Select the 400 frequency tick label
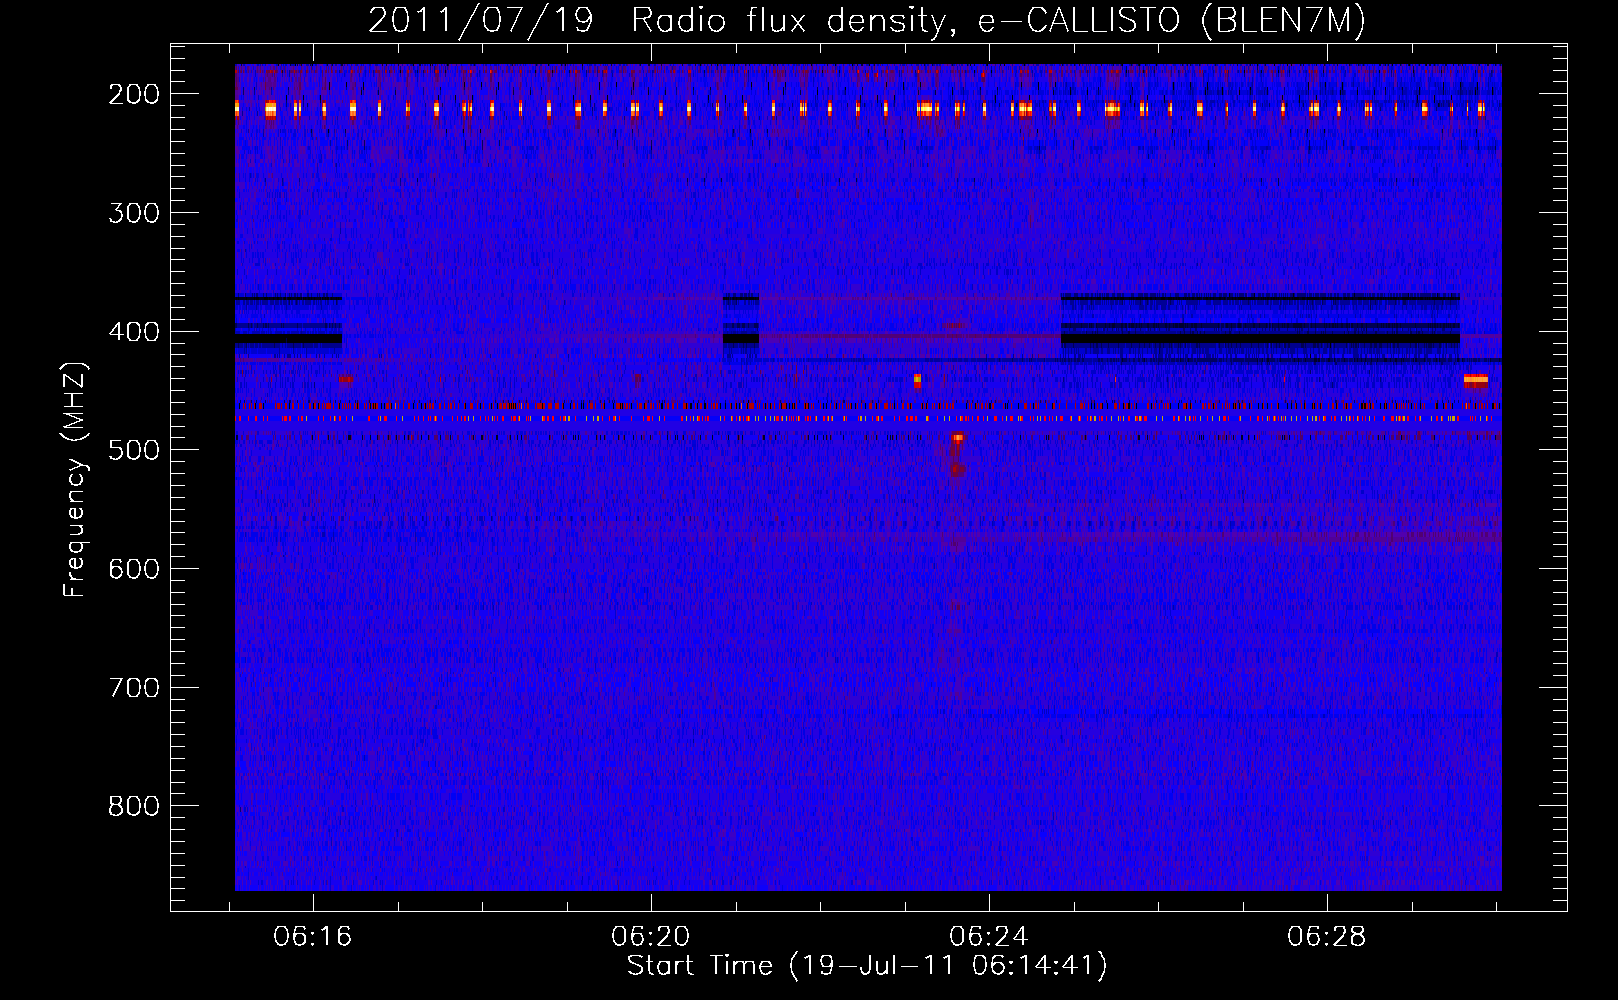The image size is (1618, 1000). (133, 332)
